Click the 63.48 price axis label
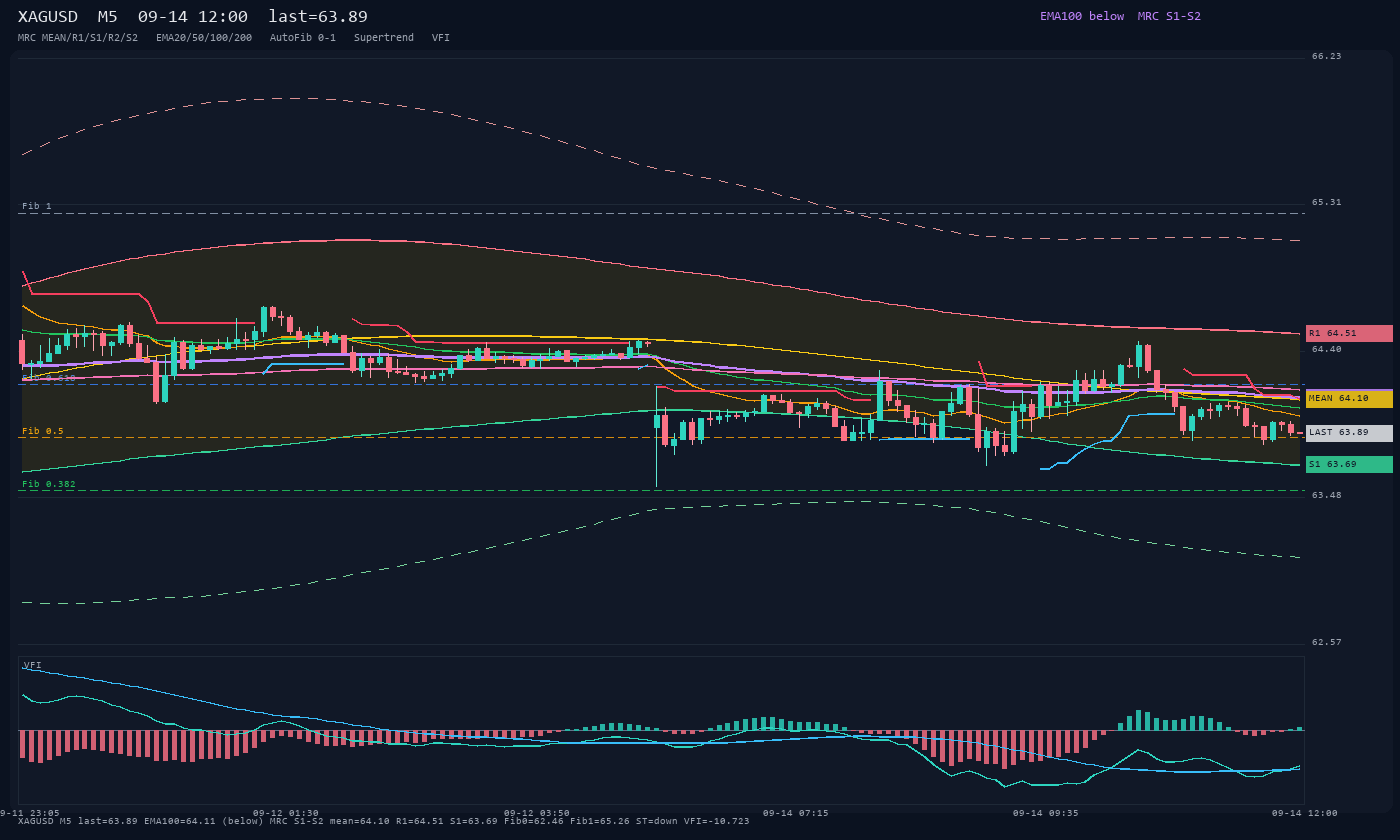This screenshot has height=840, width=1400. click(x=1327, y=495)
